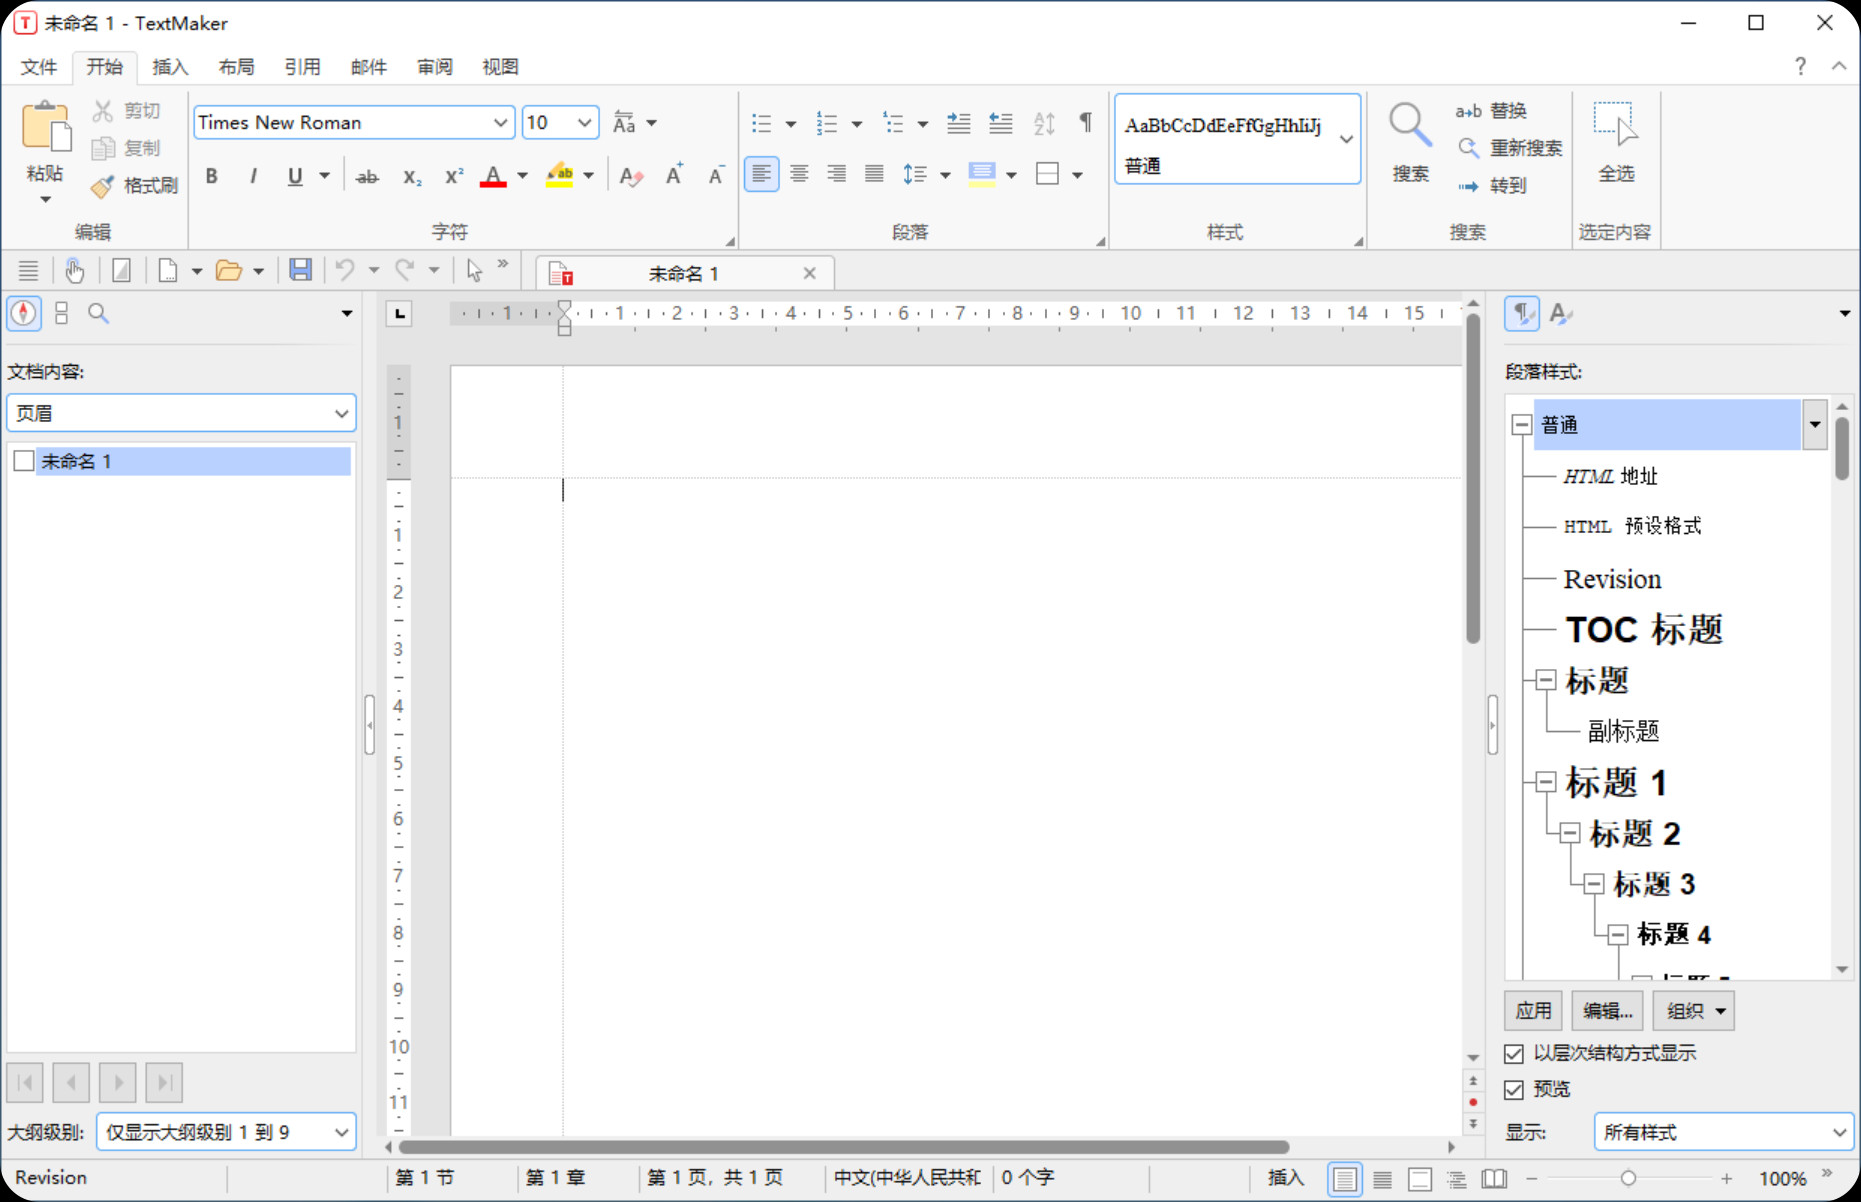
Task: Apply the paragraph shading color
Action: pos(982,174)
